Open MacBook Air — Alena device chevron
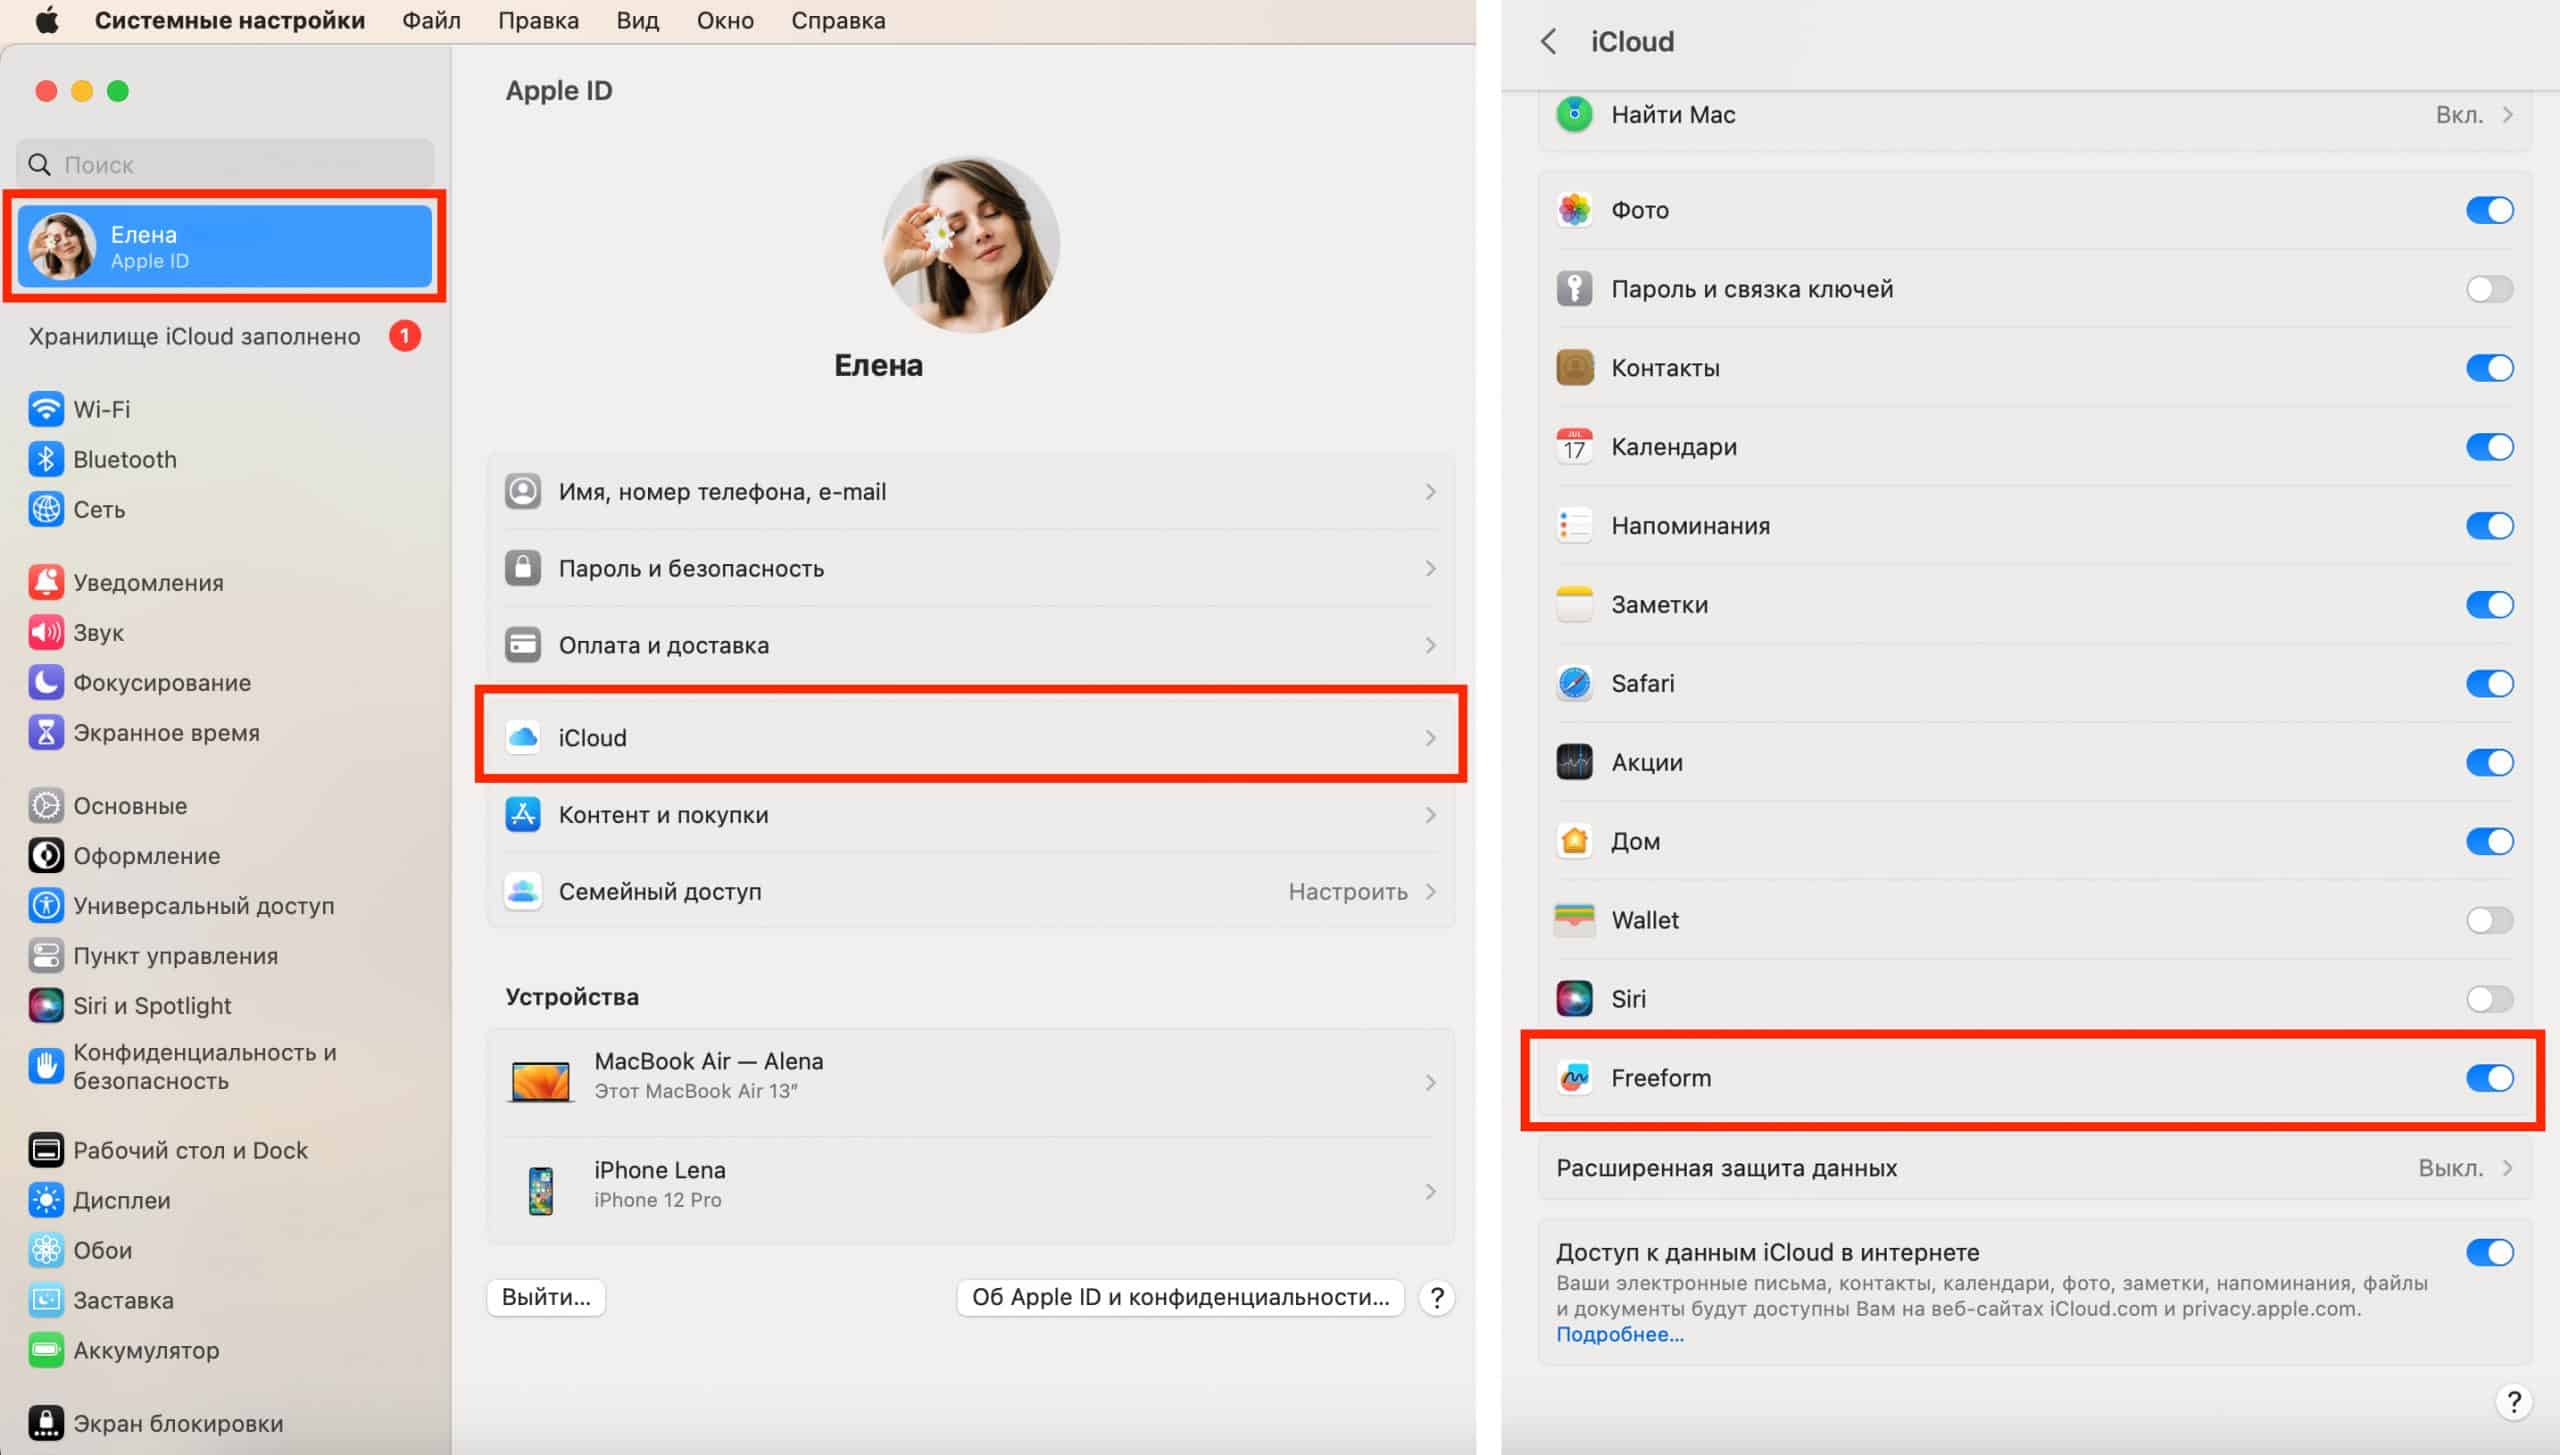The image size is (2560, 1455). click(1430, 1082)
